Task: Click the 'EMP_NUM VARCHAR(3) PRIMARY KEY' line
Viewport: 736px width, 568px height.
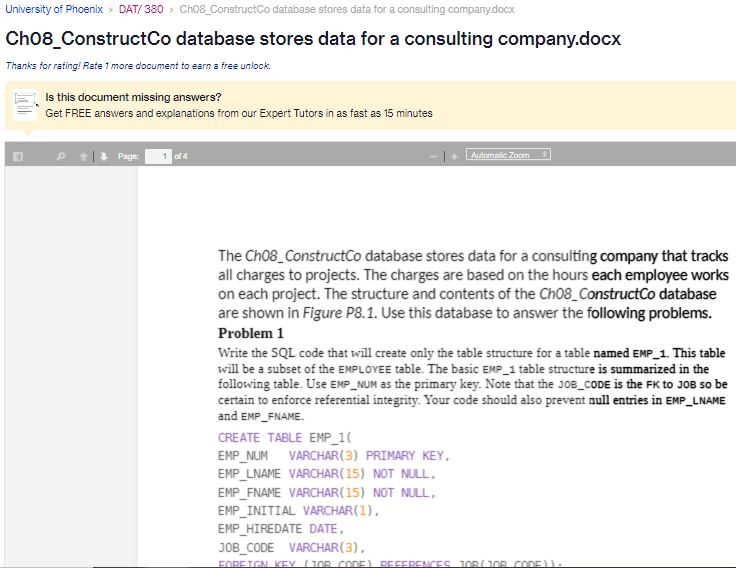Action: pos(334,456)
